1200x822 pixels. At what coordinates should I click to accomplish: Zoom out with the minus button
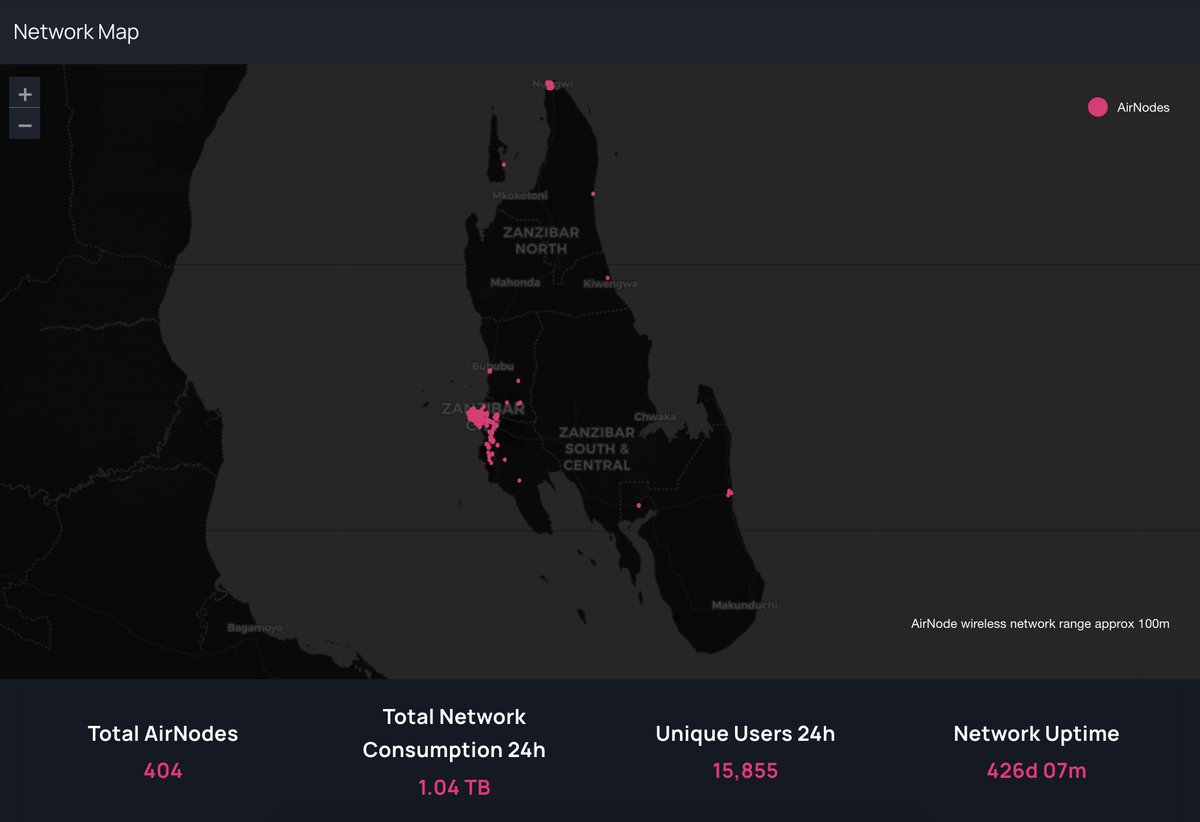[x=25, y=124]
